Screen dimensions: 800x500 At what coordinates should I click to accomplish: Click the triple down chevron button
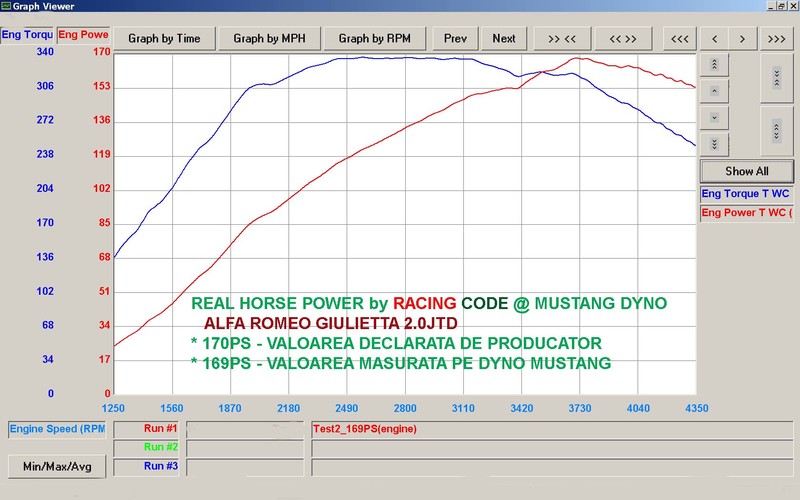(x=714, y=144)
